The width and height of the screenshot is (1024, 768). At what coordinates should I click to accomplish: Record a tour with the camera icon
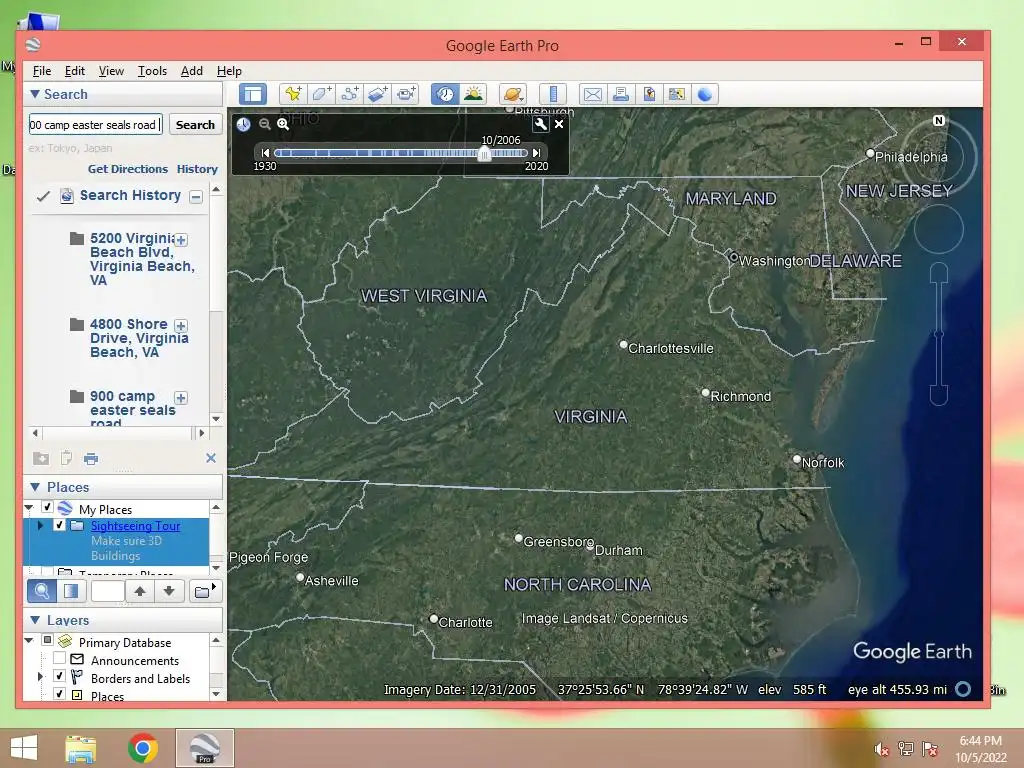pyautogui.click(x=406, y=94)
